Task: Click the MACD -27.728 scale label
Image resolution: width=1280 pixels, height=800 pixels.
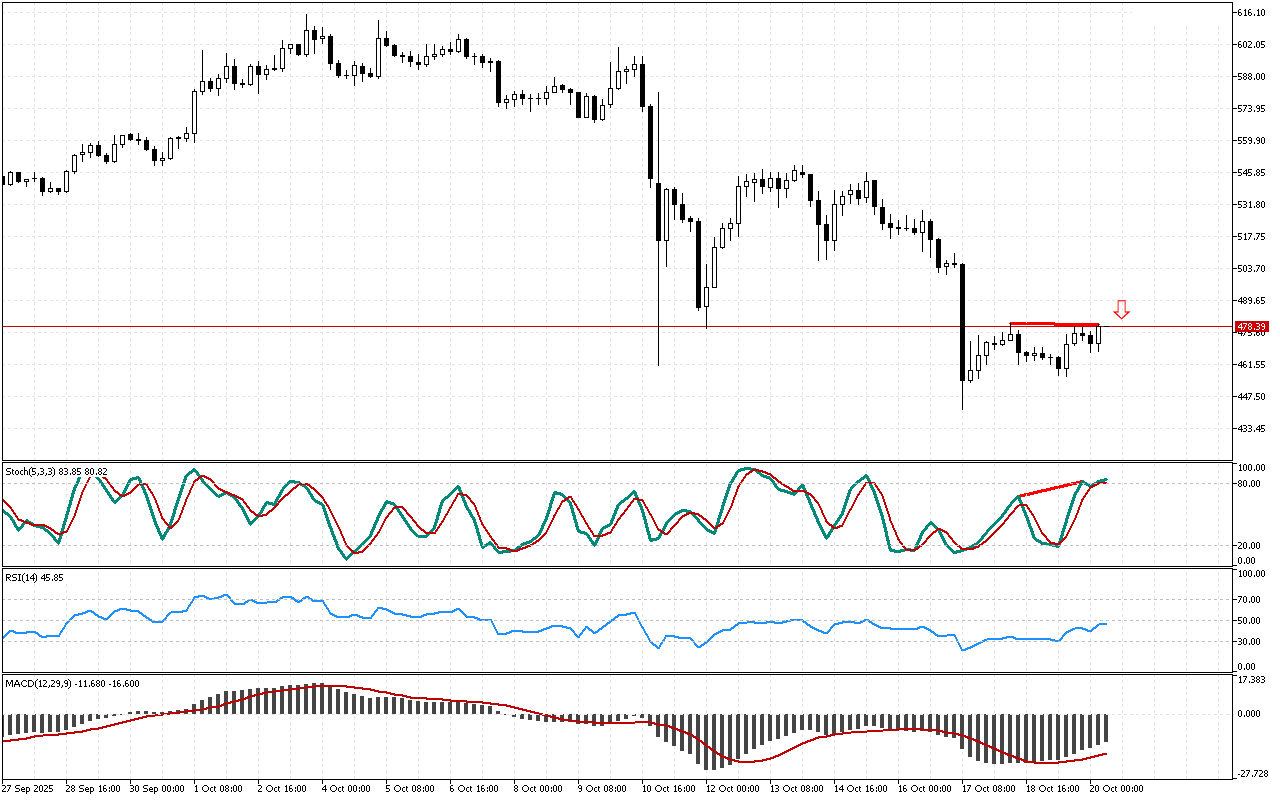Action: tap(1250, 774)
